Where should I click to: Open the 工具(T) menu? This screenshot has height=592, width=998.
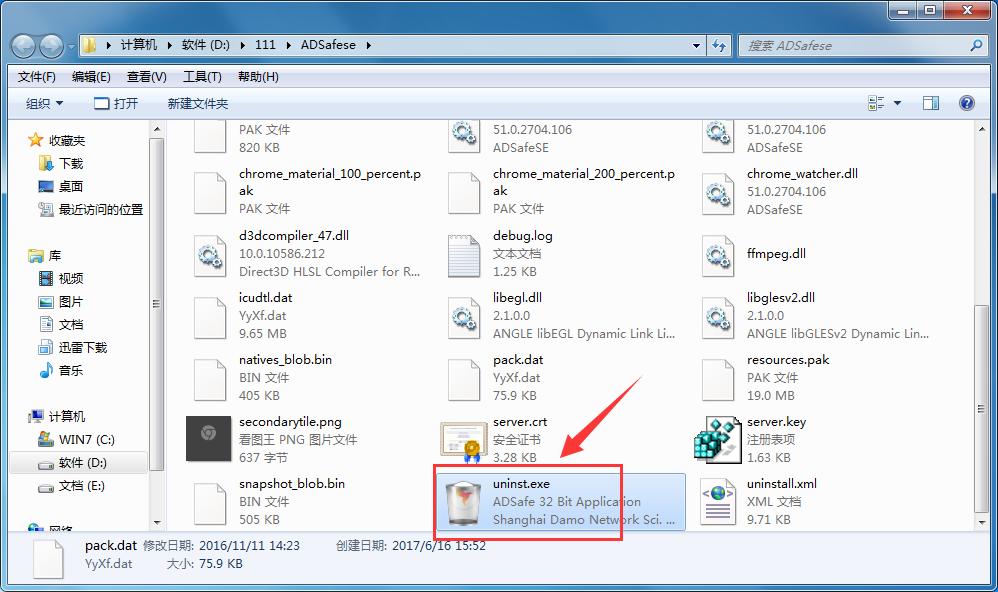202,76
